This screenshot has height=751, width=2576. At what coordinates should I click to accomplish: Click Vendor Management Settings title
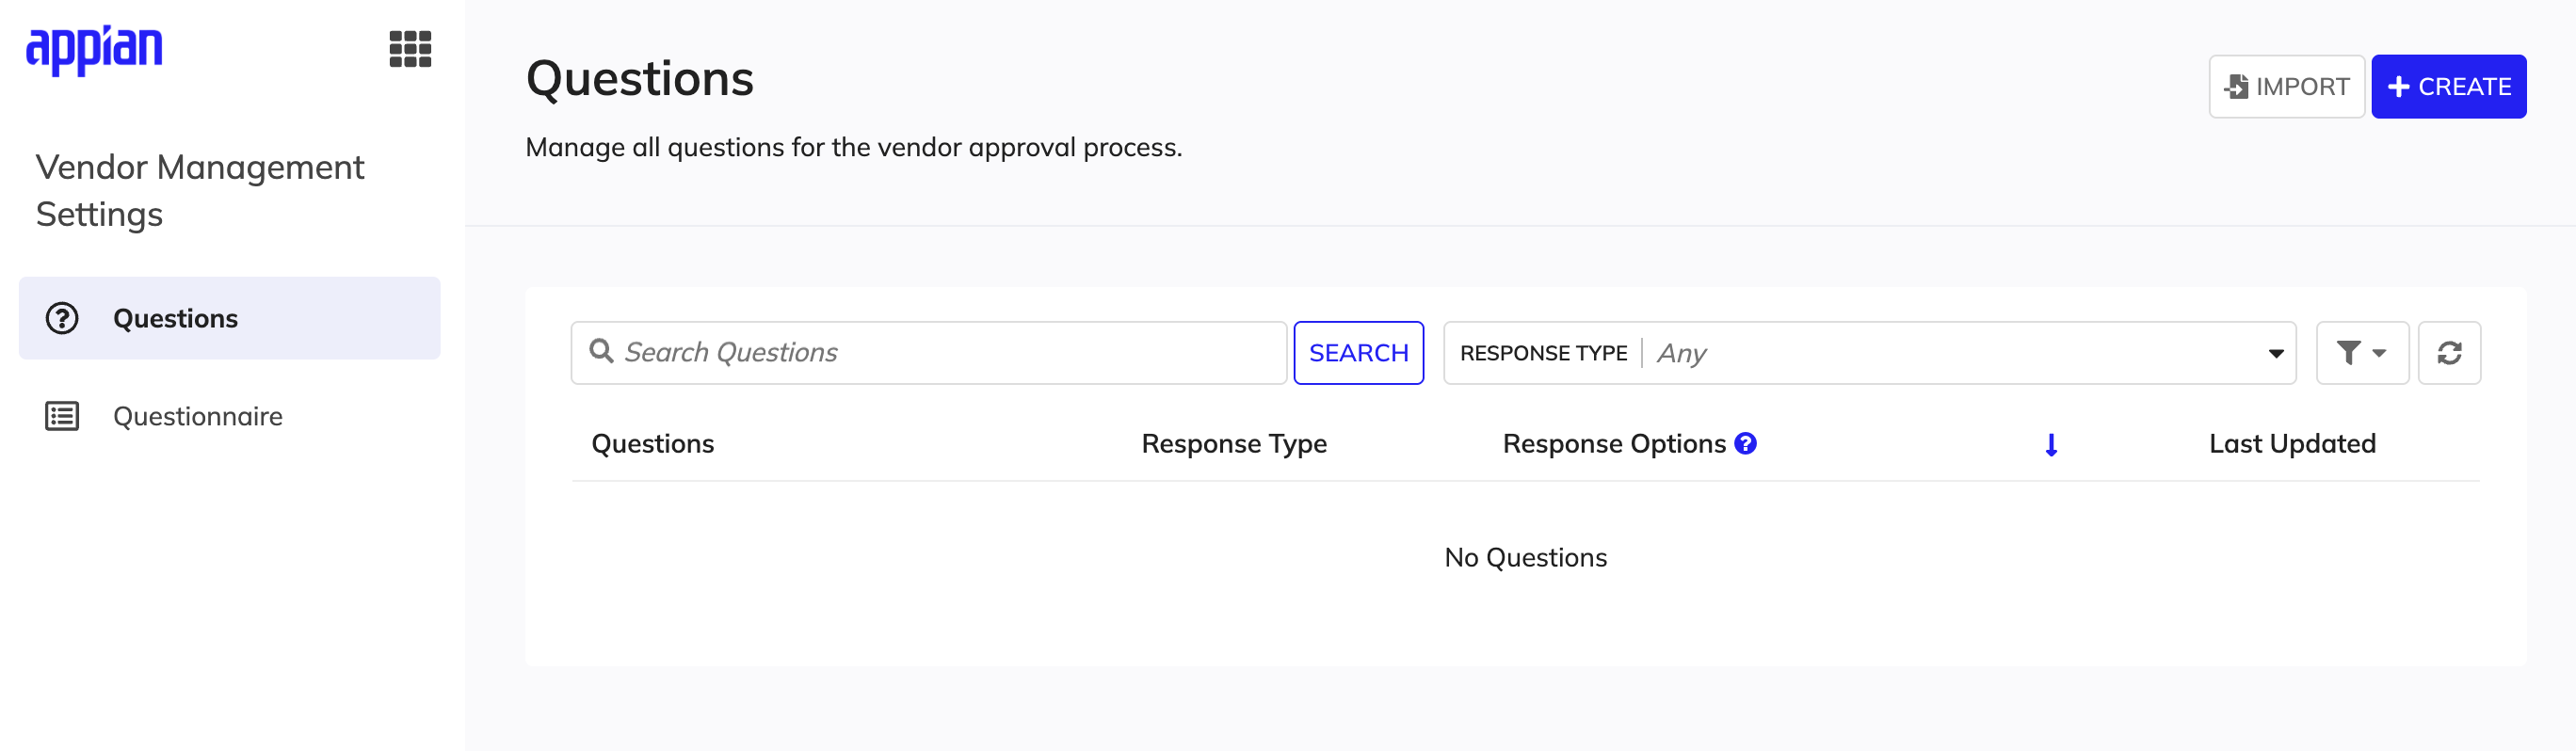pyautogui.click(x=200, y=190)
